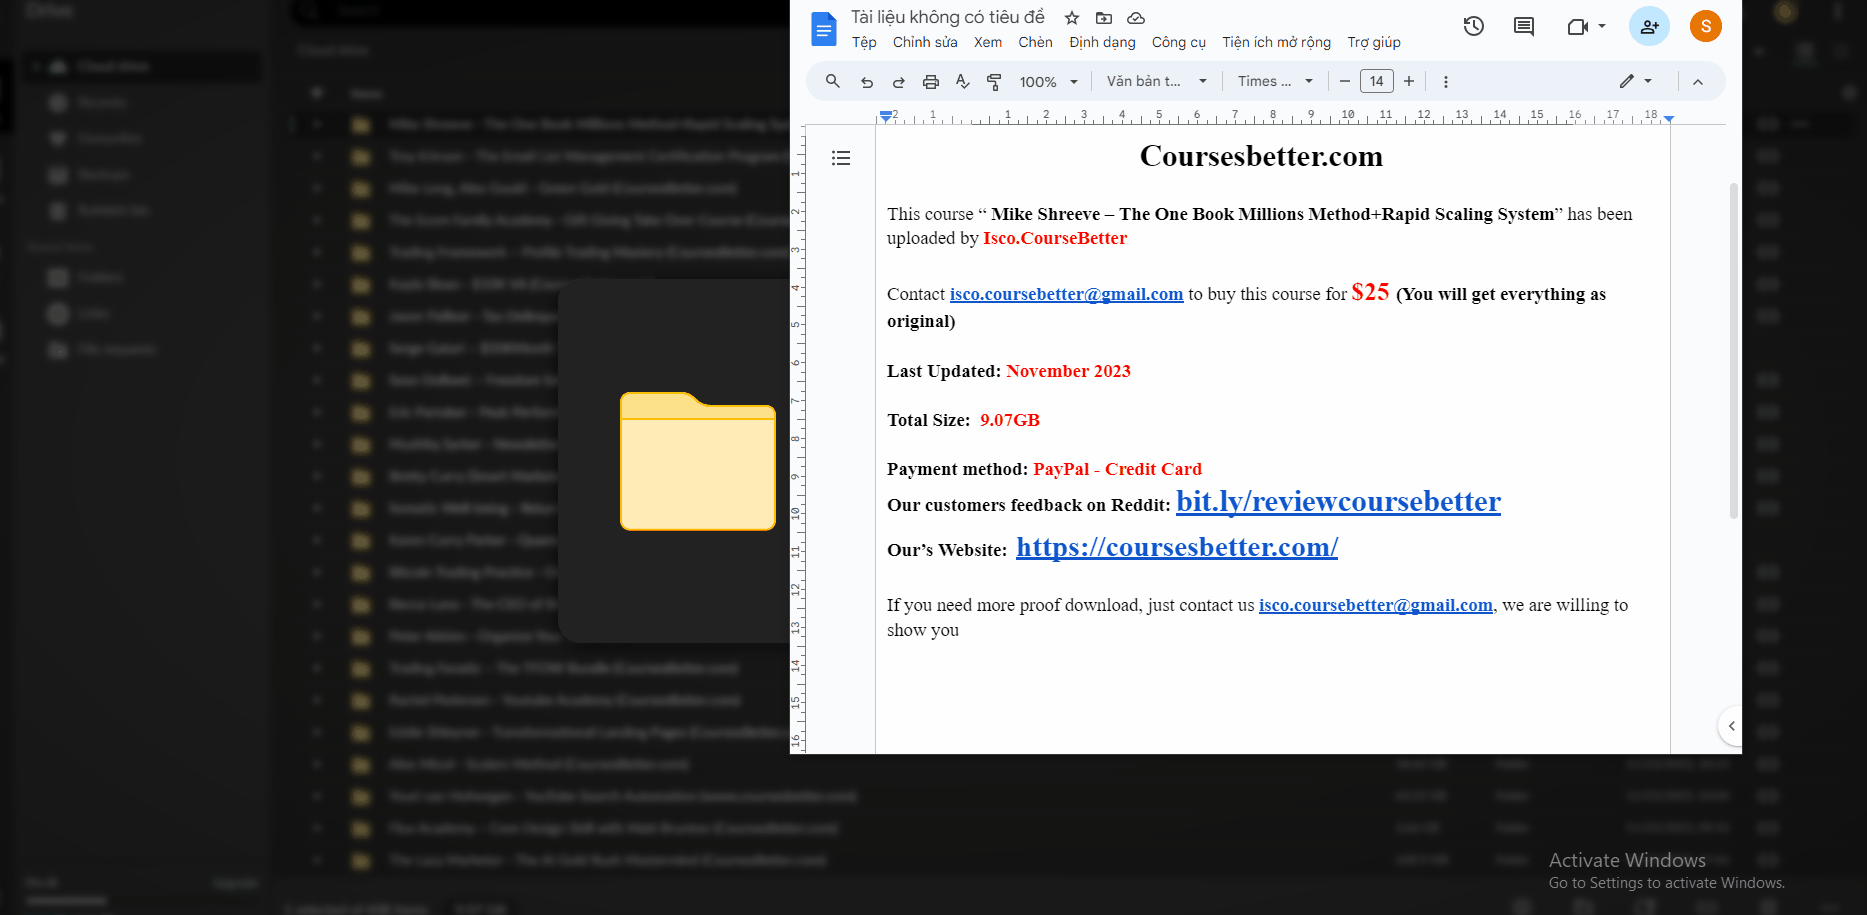Open the Xem menu
The image size is (1867, 915).
pos(988,42)
